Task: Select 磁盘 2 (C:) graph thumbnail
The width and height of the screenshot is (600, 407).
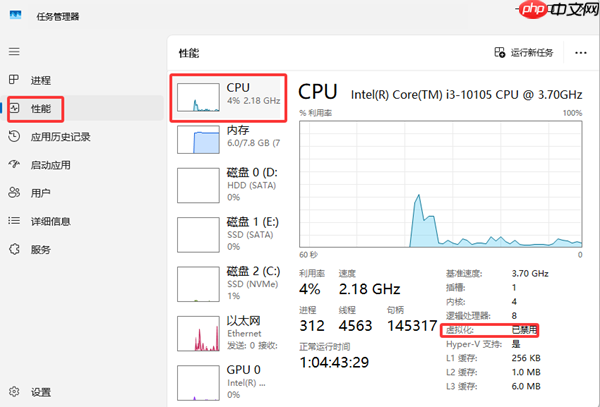Action: (x=198, y=284)
